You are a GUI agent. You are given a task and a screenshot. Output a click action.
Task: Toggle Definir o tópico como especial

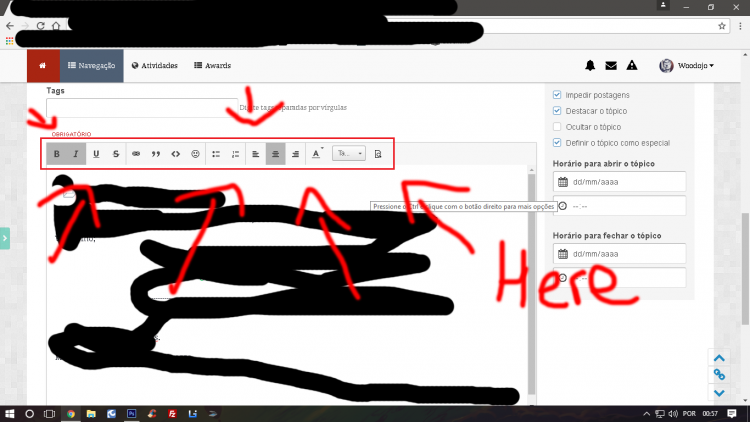click(x=558, y=143)
